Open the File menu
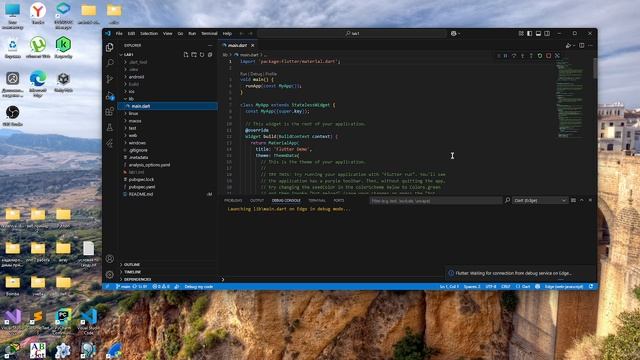Viewport: 640px width, 360px height. (119, 33)
